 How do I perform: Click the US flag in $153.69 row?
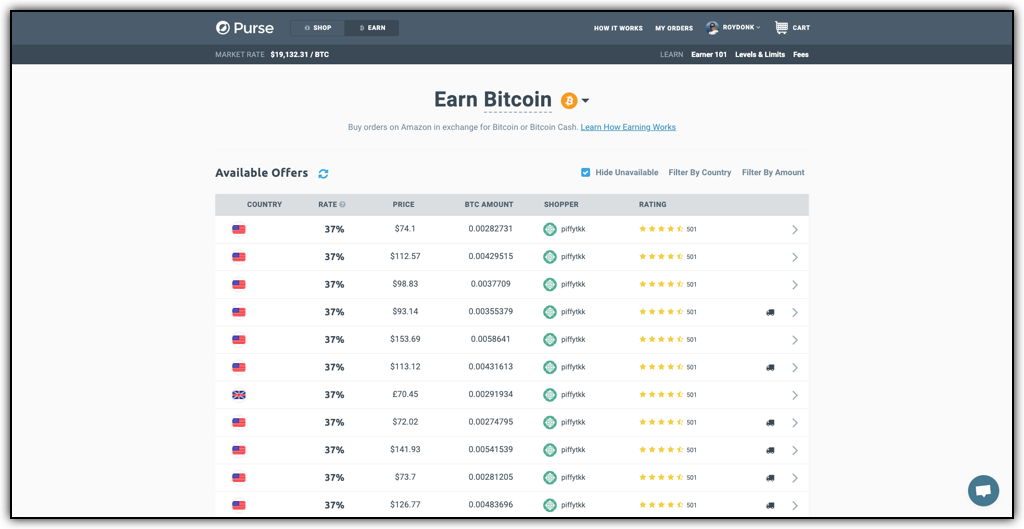click(x=239, y=340)
